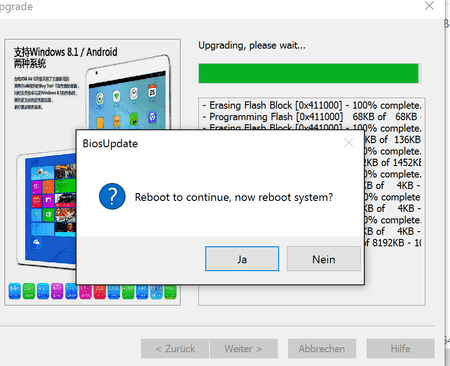Click the disabled Zurück button

coord(175,349)
